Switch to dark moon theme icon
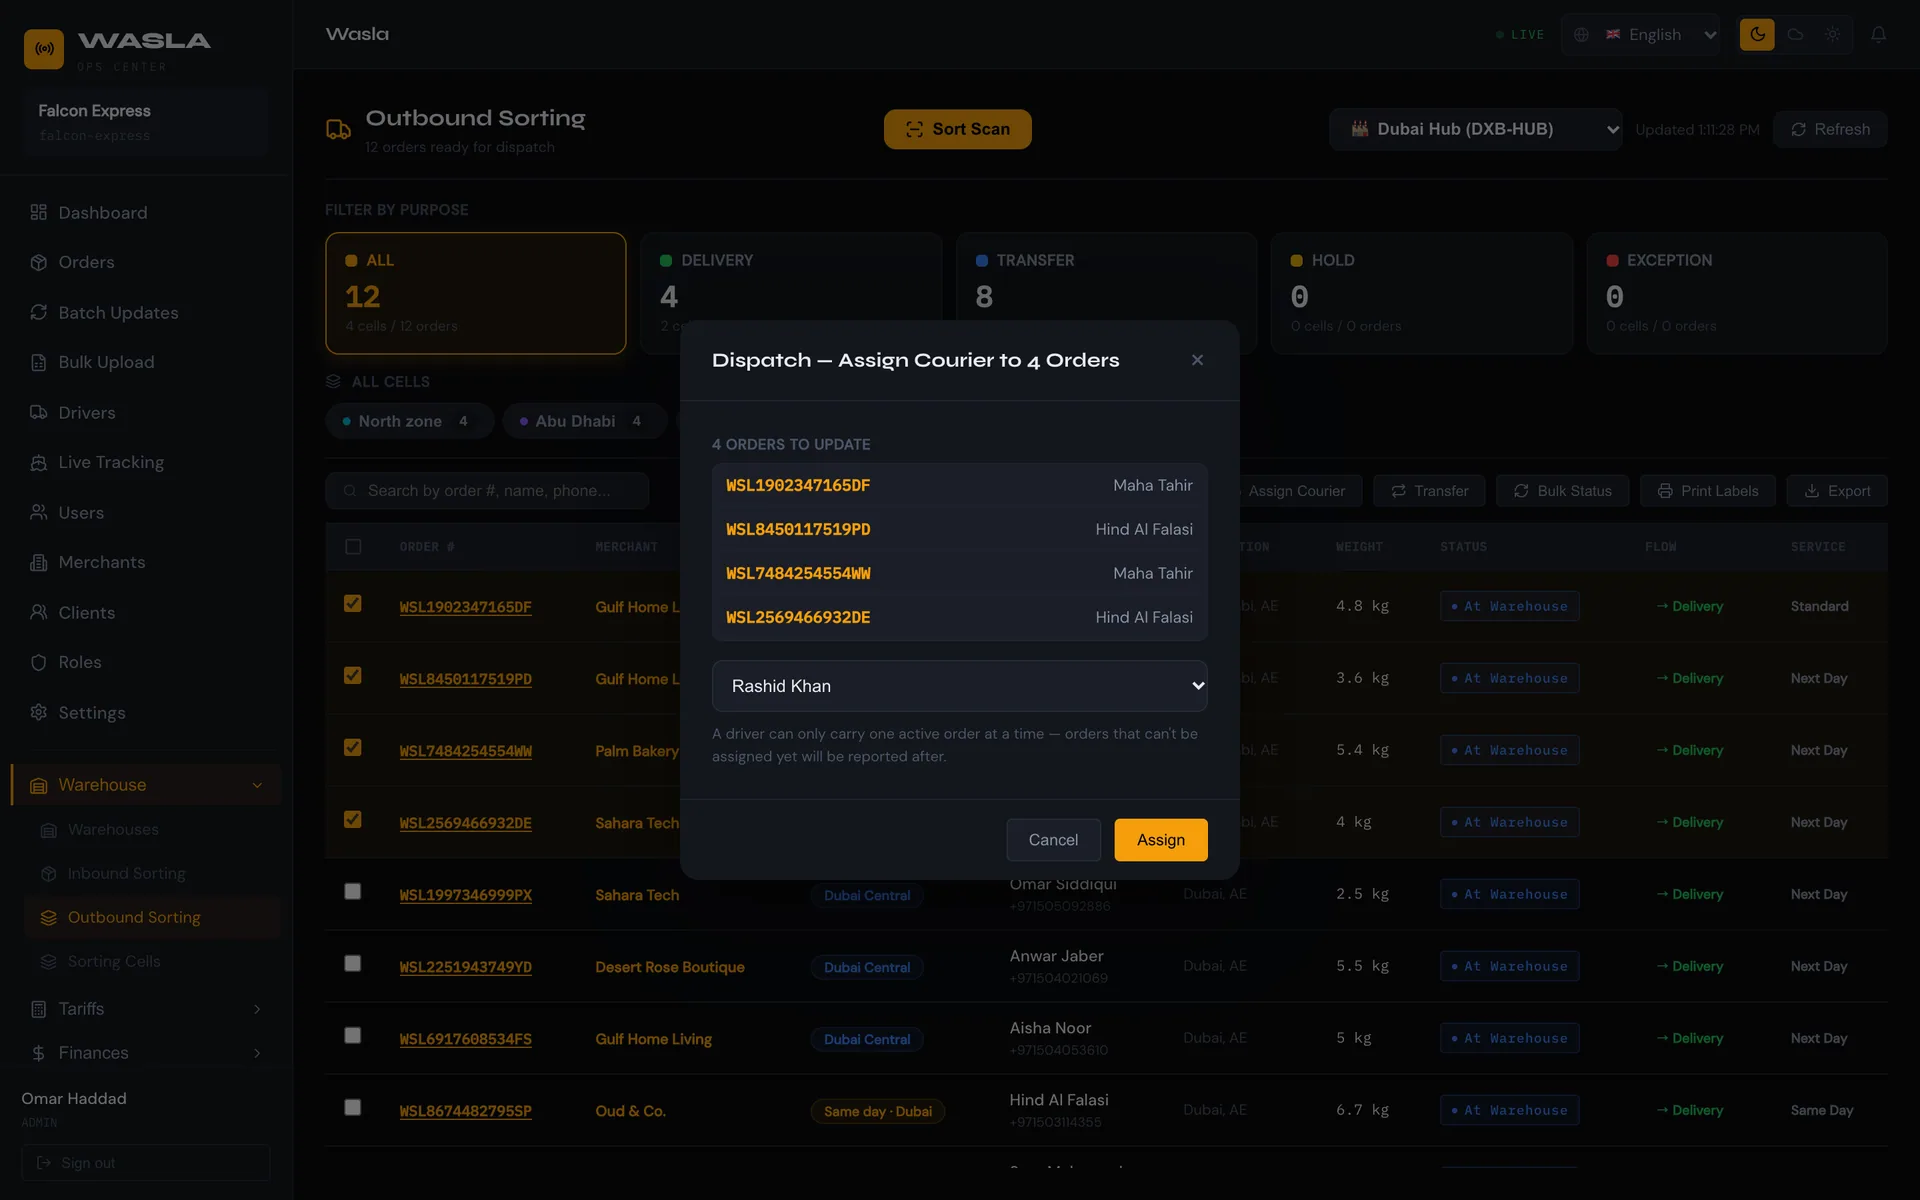Screen dimensions: 1920x1200 click(1757, 34)
